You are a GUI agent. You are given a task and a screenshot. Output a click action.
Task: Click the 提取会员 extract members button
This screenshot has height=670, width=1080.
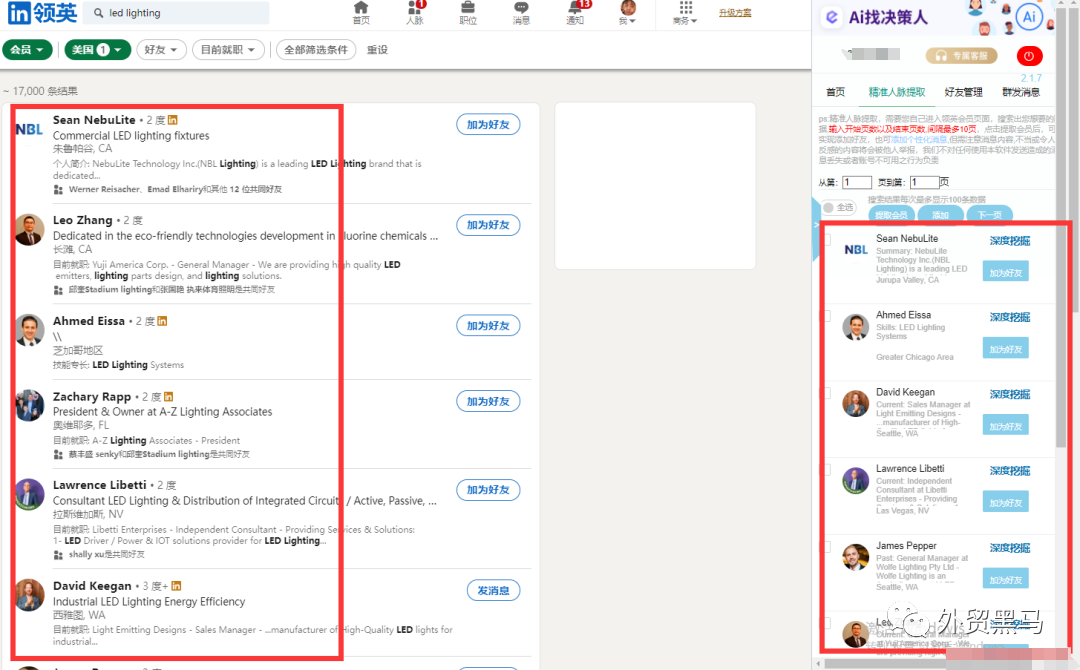click(x=891, y=215)
